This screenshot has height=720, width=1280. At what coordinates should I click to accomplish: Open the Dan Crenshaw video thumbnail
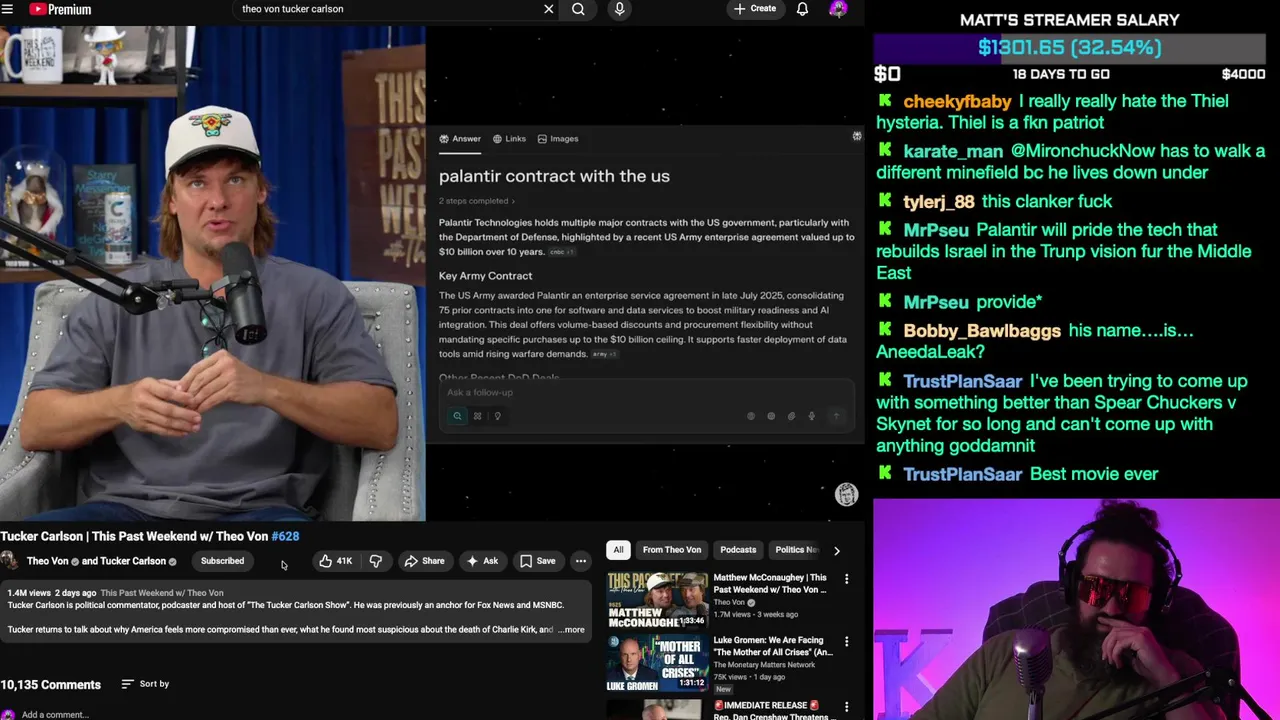[x=657, y=709]
